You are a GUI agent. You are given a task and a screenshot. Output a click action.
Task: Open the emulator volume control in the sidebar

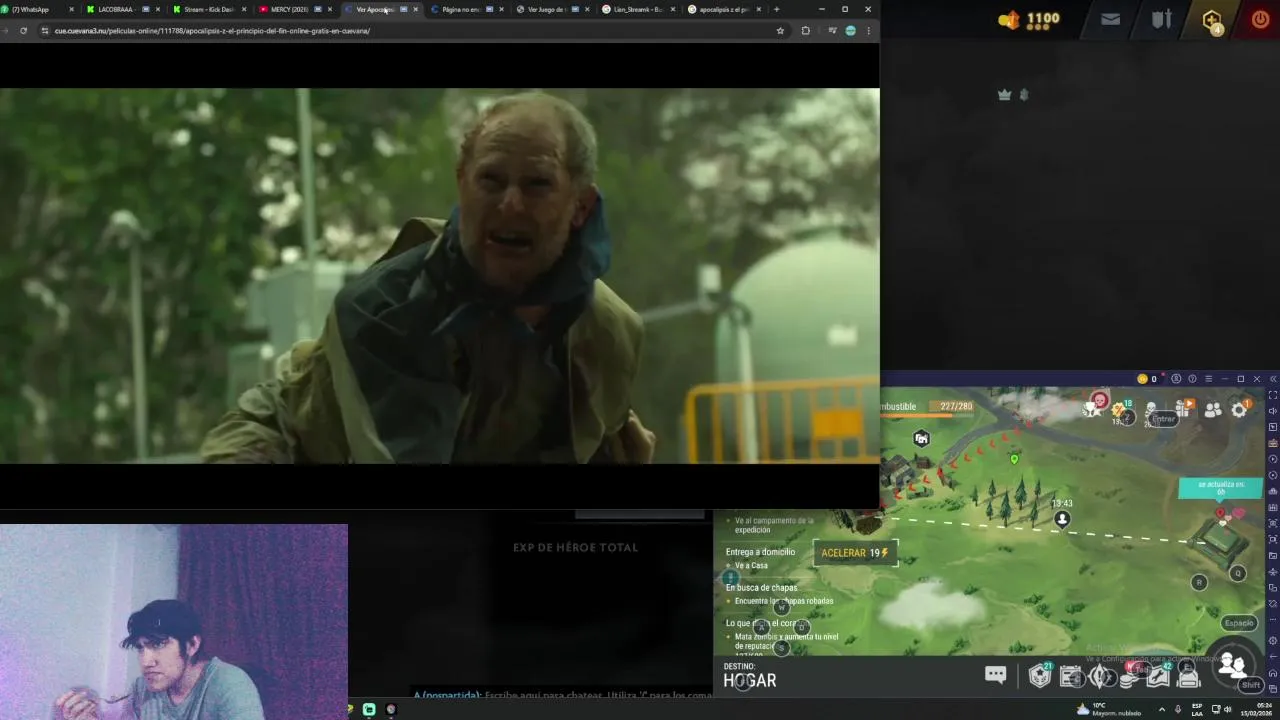pos(1272,411)
